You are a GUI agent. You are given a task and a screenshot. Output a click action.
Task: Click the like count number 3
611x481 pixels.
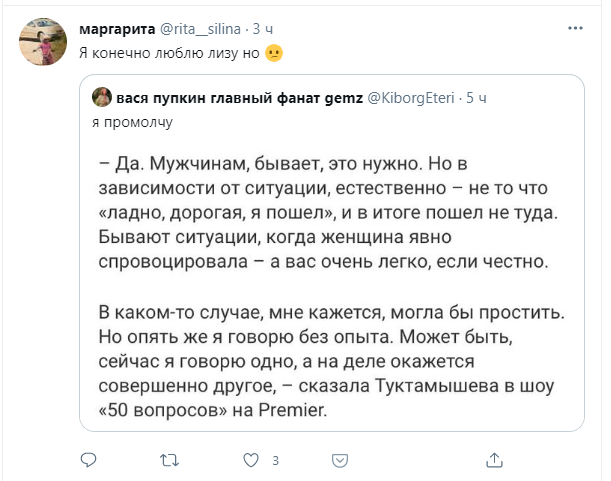(274, 461)
